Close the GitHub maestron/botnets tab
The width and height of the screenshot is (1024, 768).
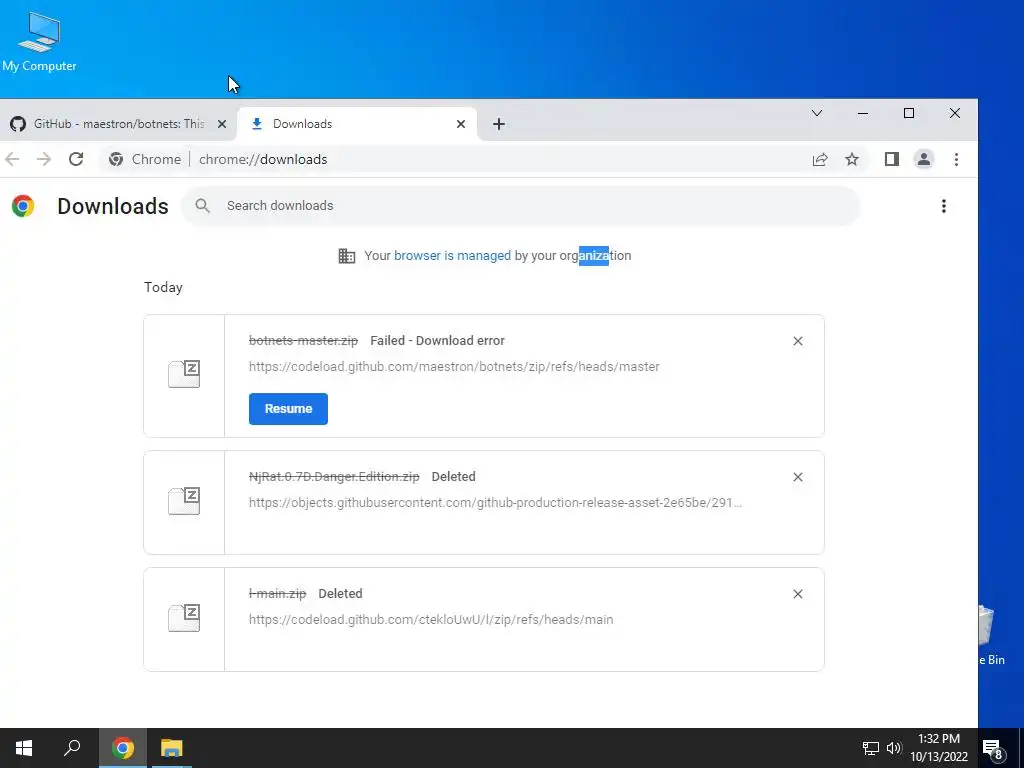(x=222, y=124)
